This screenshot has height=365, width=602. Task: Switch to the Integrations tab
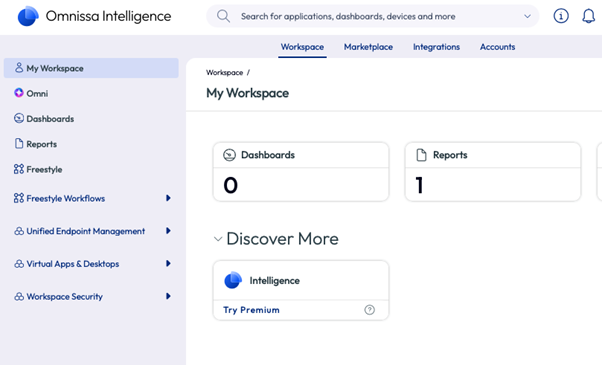pos(436,47)
